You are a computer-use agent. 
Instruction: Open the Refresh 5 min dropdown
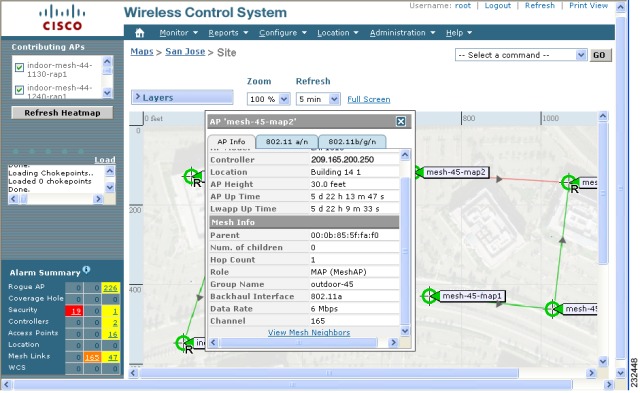[x=318, y=99]
